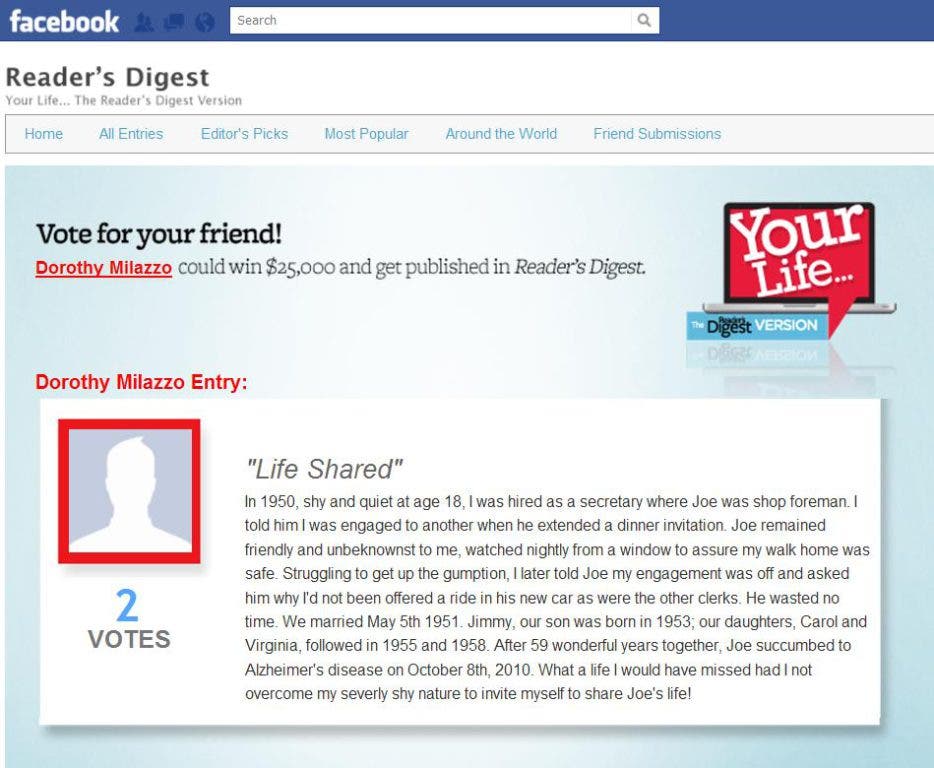Switch to the Most Popular tab
Screen dimensions: 934x768
(366, 134)
